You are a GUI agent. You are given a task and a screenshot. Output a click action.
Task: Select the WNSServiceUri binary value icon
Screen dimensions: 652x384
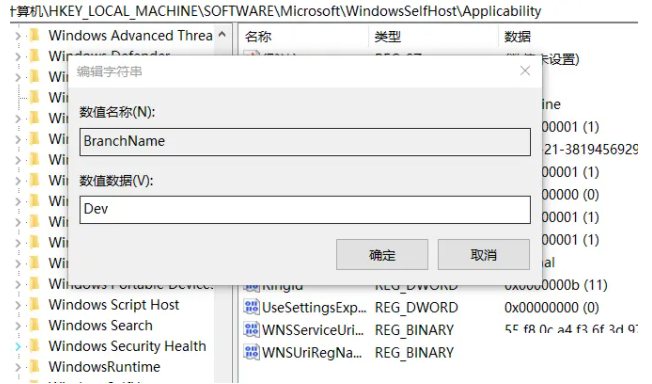[x=252, y=330]
